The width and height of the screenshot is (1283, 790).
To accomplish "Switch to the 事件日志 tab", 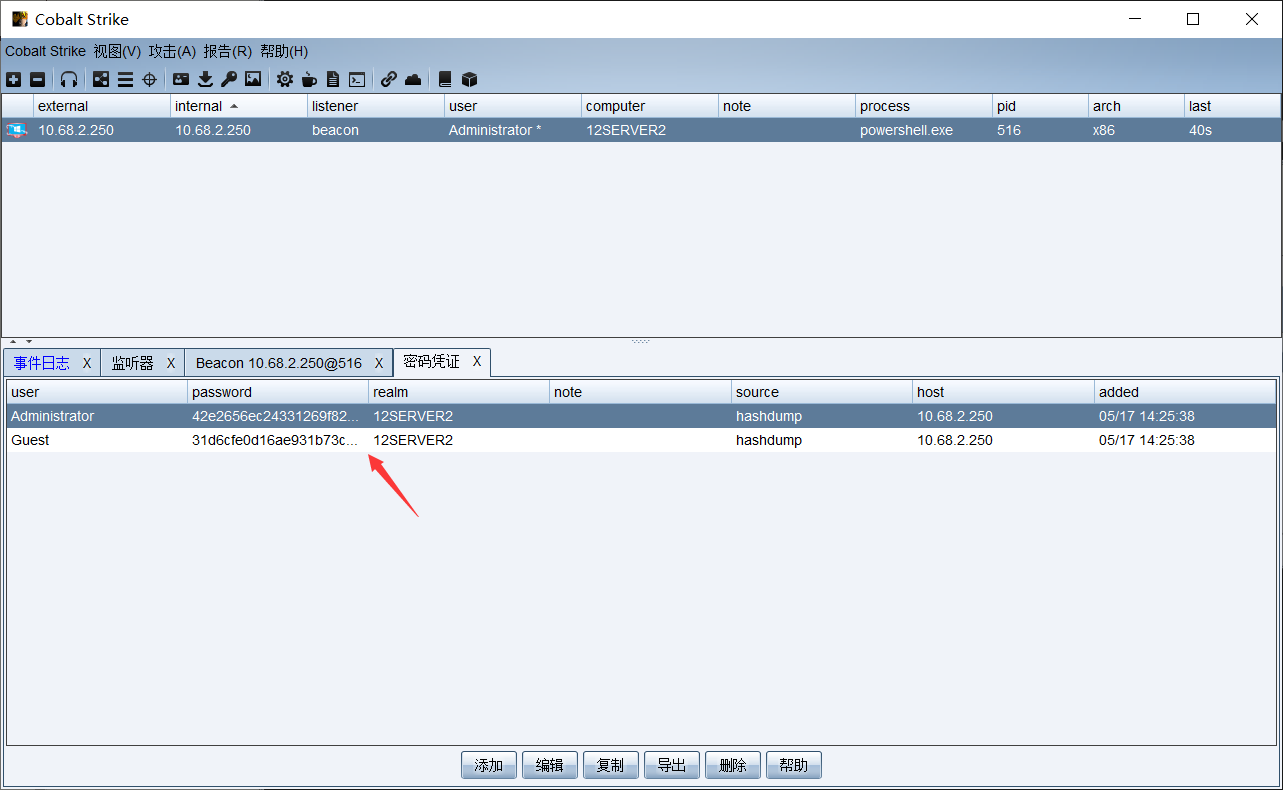I will tap(42, 363).
